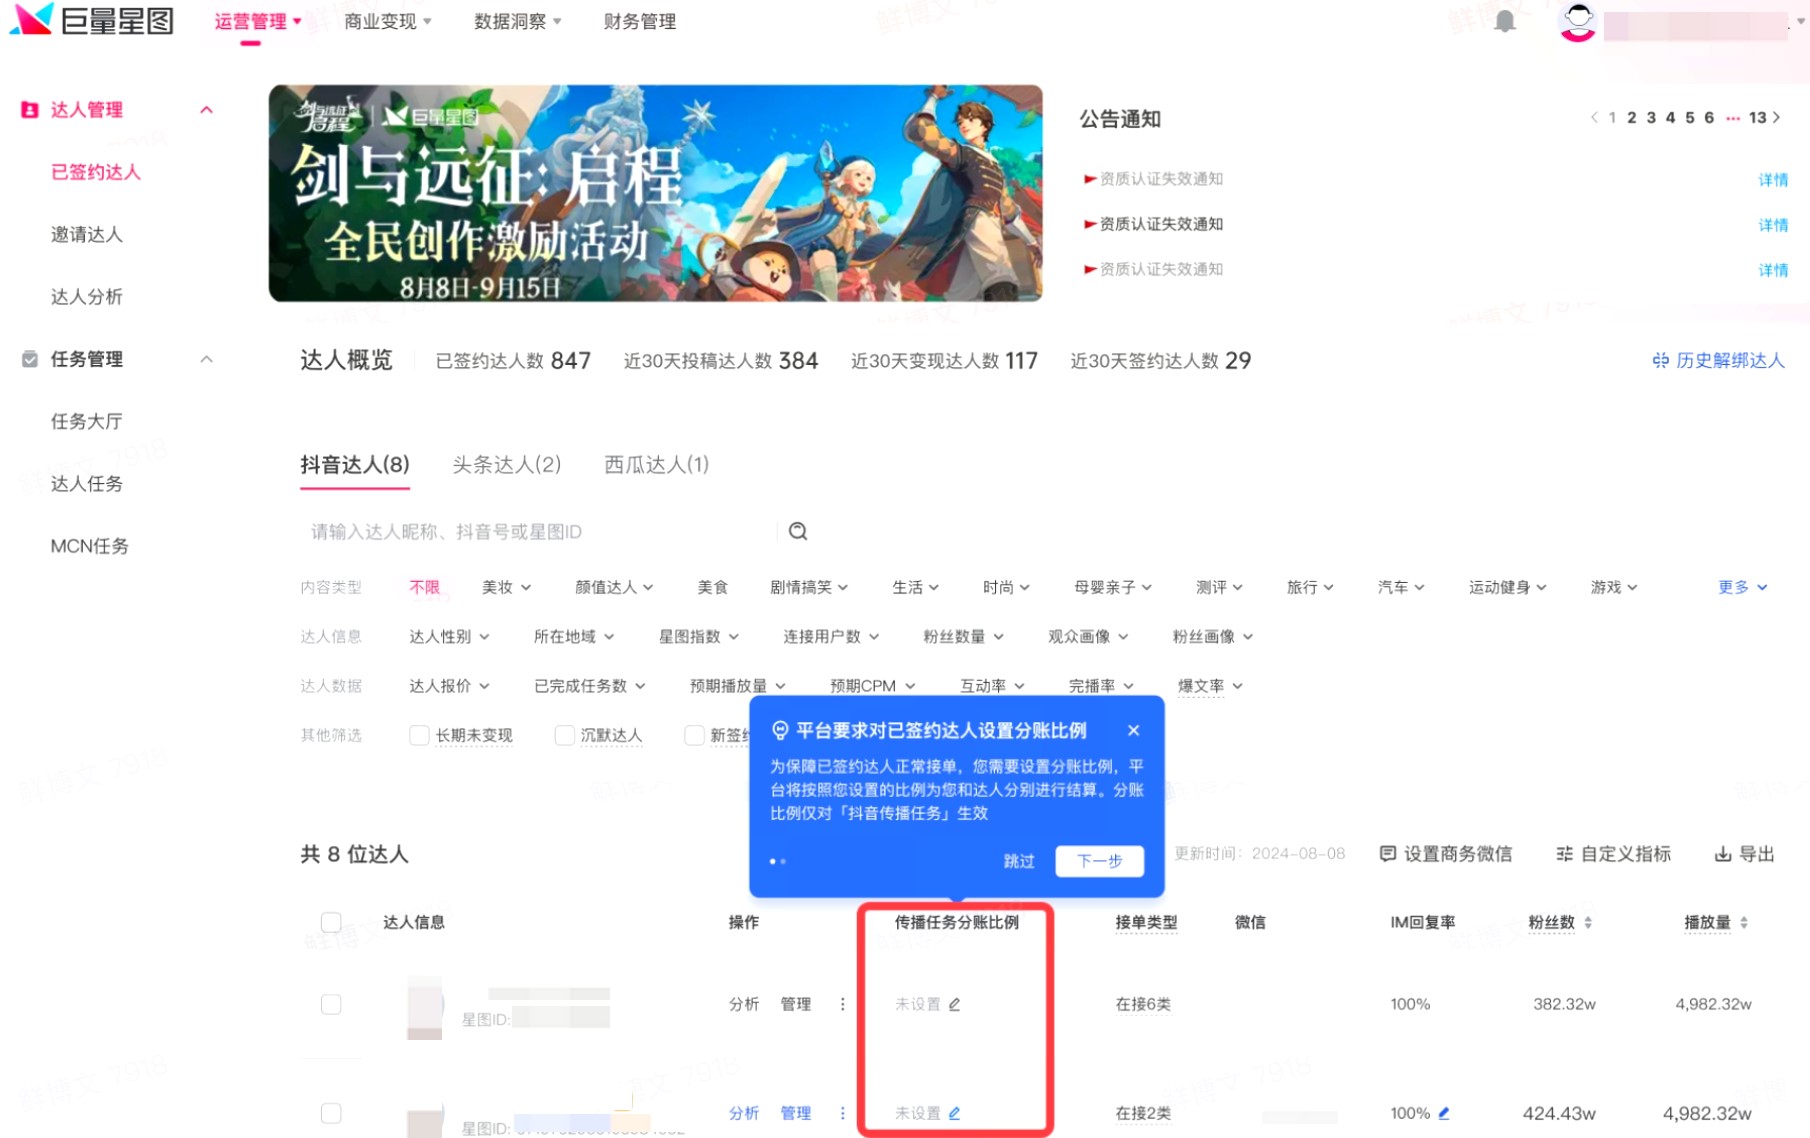This screenshot has height=1138, width=1810.
Task: Open more-options dots in second talent row
Action: coord(842,1113)
